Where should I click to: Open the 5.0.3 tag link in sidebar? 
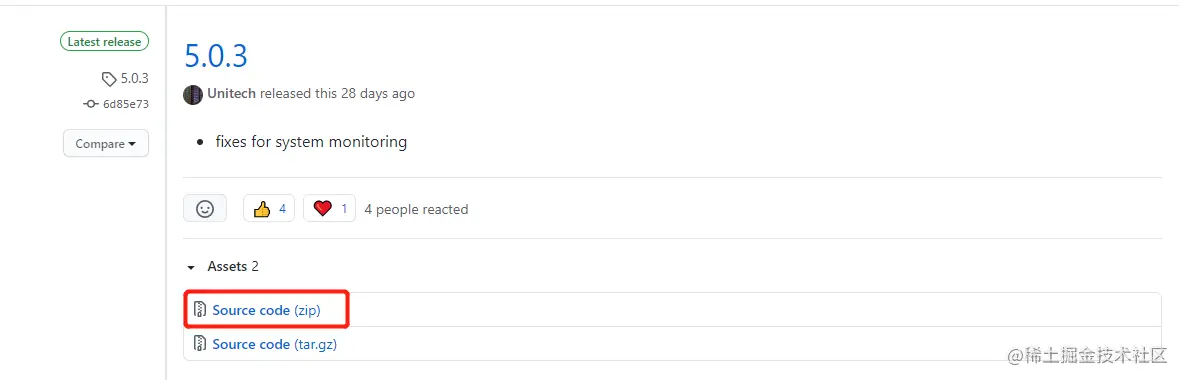point(134,78)
